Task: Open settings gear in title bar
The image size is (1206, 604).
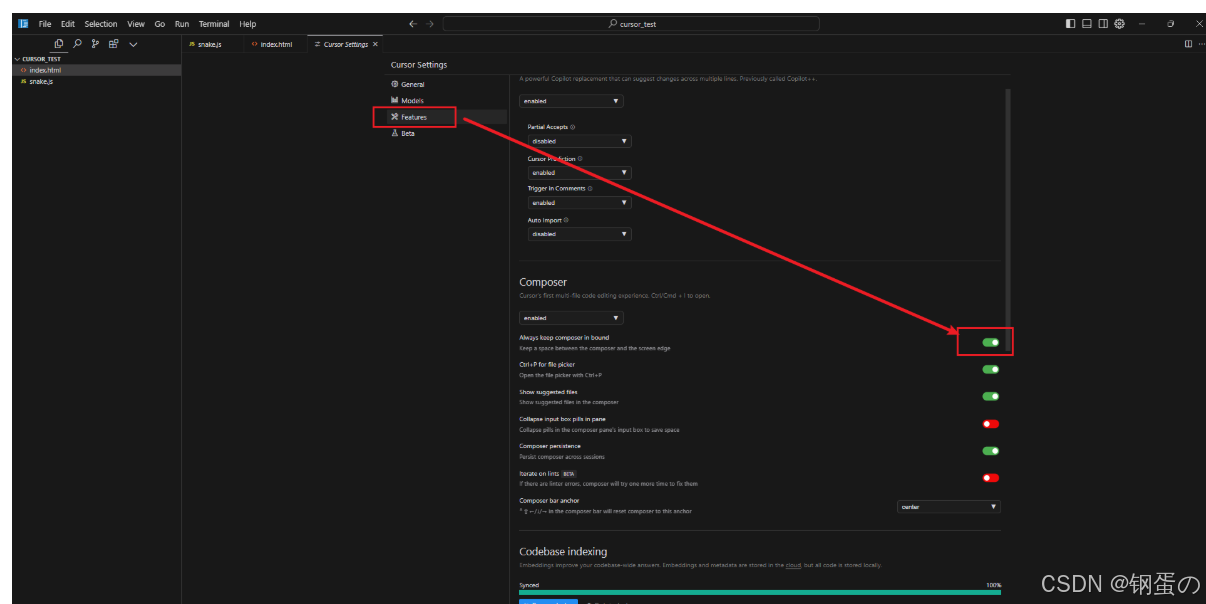Action: [1119, 24]
